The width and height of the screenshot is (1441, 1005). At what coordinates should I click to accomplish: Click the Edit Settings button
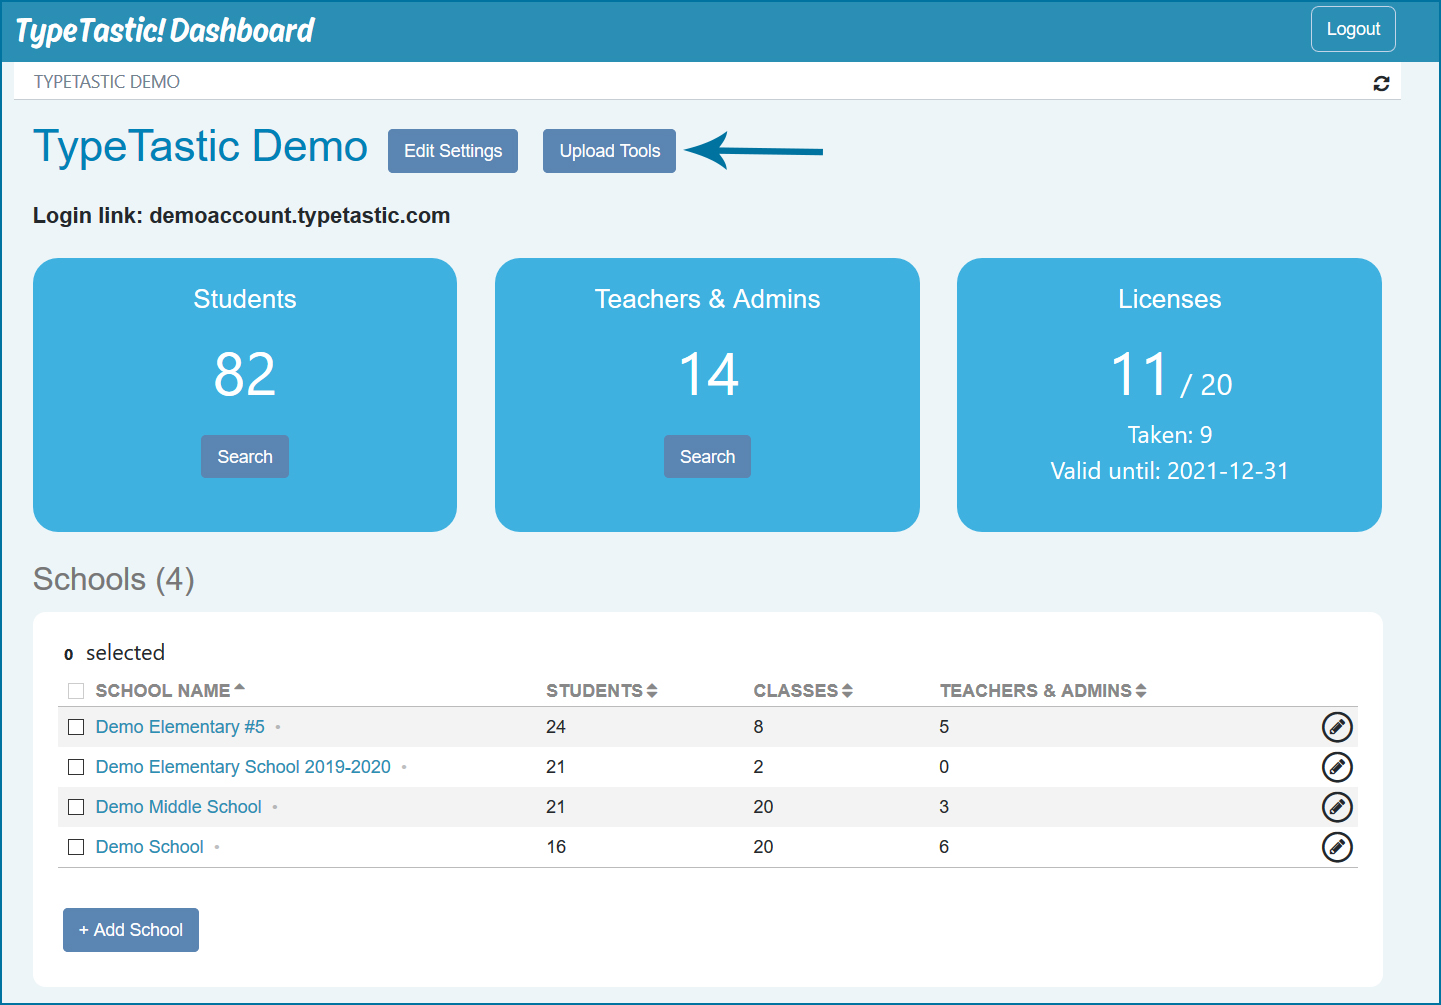click(453, 151)
